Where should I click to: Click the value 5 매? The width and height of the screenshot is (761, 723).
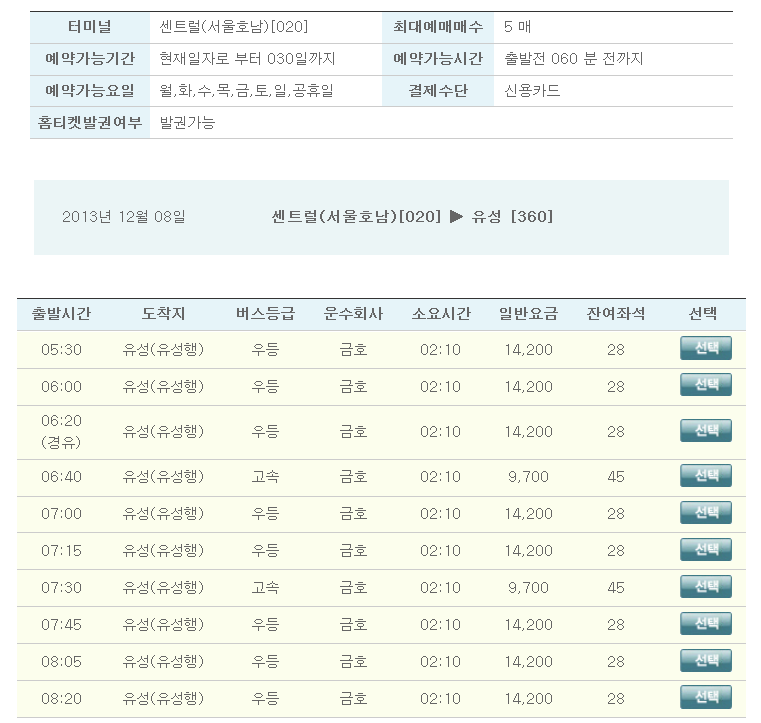tap(517, 27)
